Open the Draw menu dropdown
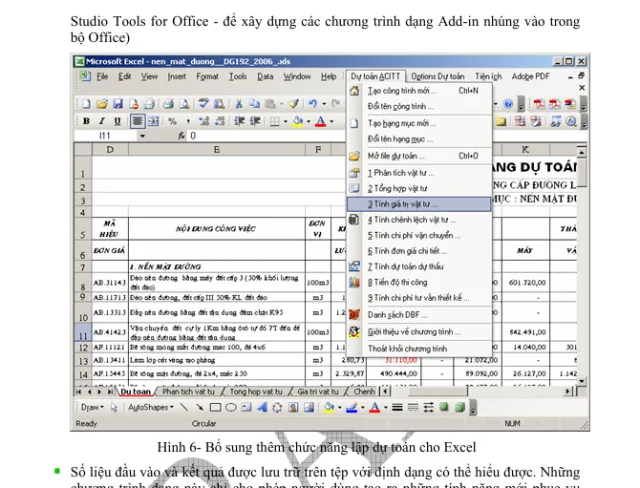 click(92, 407)
